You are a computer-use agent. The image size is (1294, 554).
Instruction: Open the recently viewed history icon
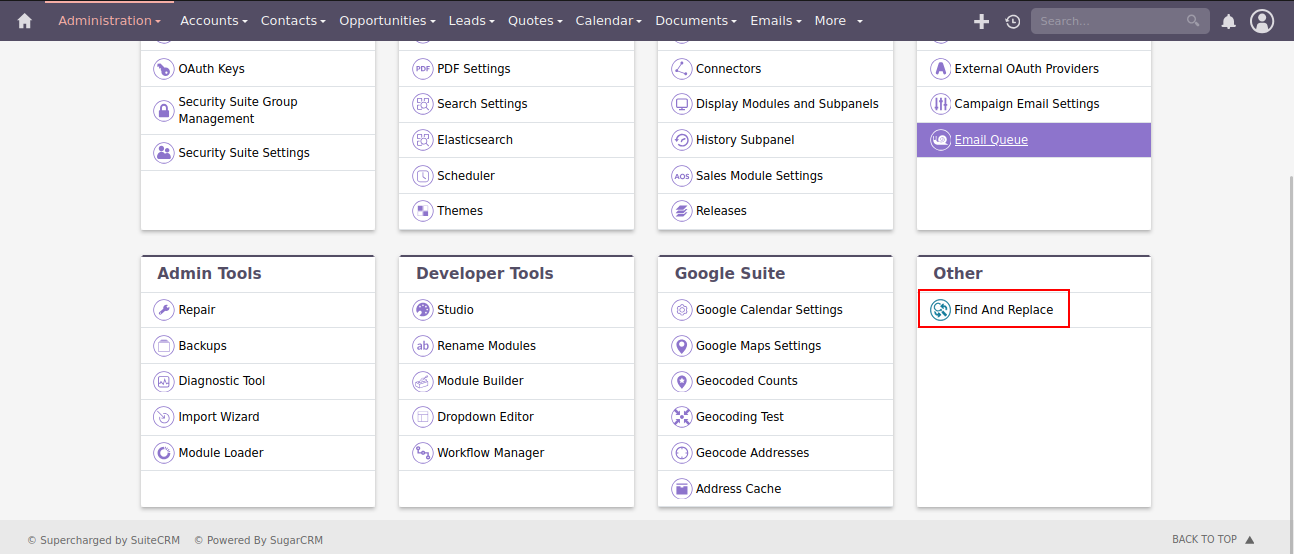click(1013, 21)
